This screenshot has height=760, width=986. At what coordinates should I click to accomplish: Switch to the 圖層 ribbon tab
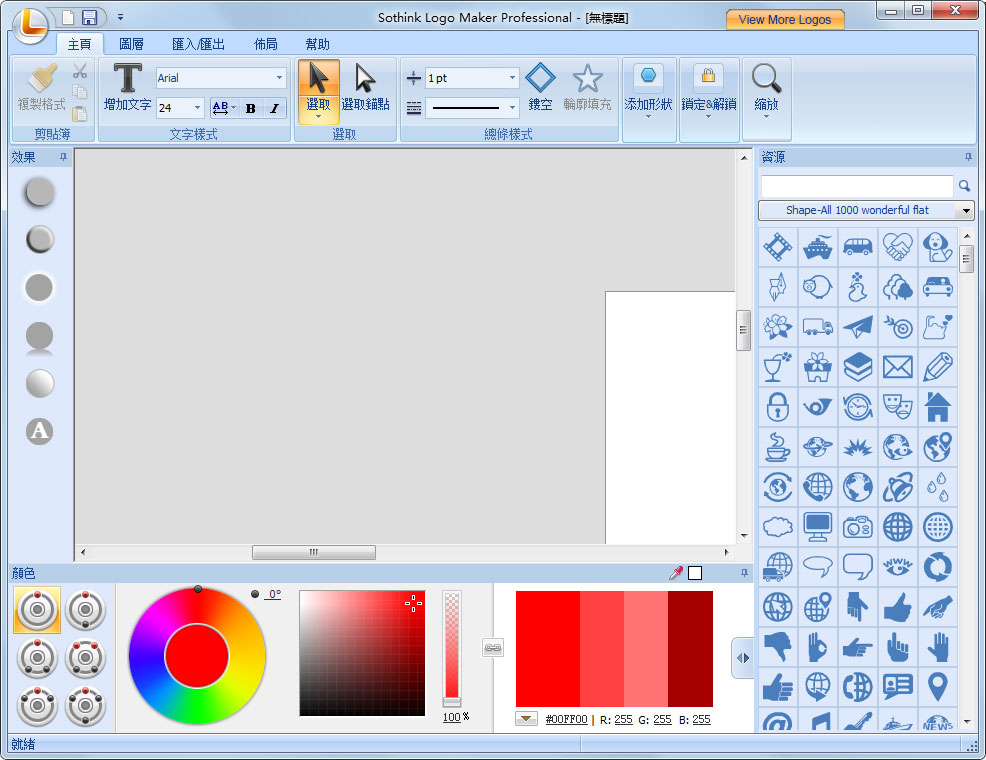tap(132, 44)
